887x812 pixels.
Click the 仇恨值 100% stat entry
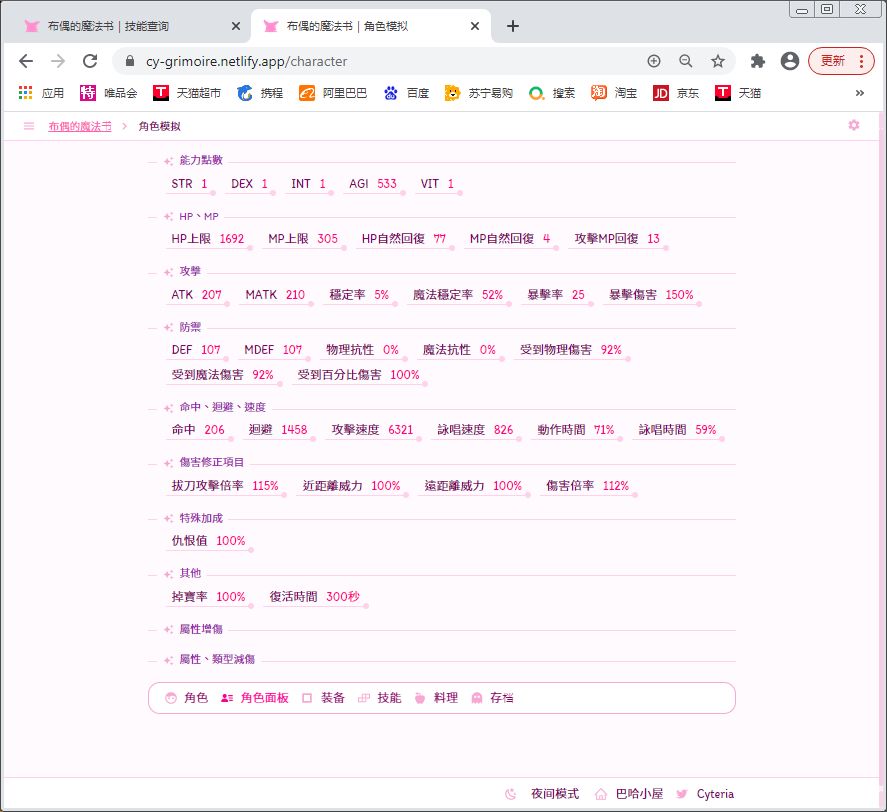[x=208, y=541]
